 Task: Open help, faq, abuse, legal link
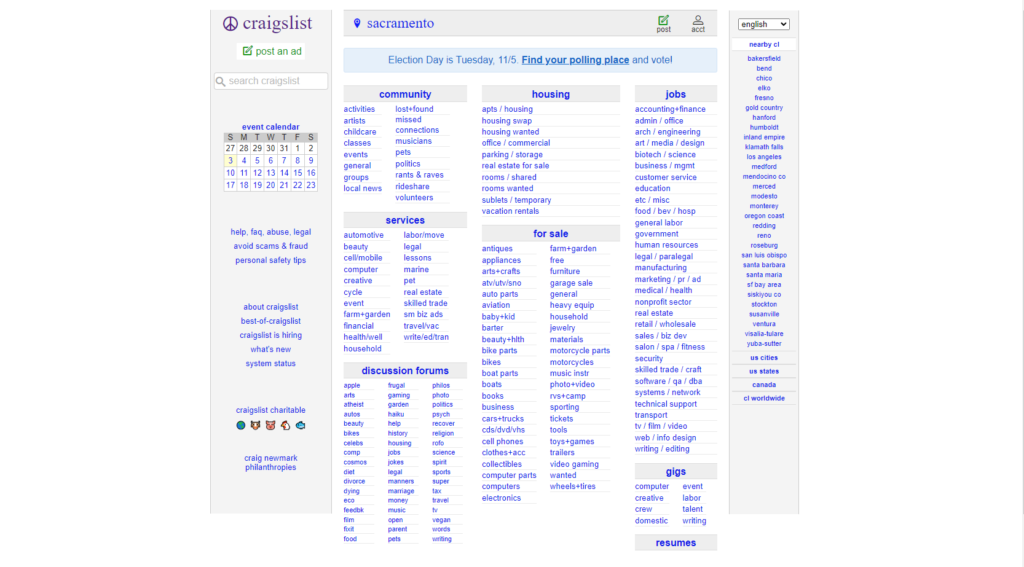(x=270, y=232)
